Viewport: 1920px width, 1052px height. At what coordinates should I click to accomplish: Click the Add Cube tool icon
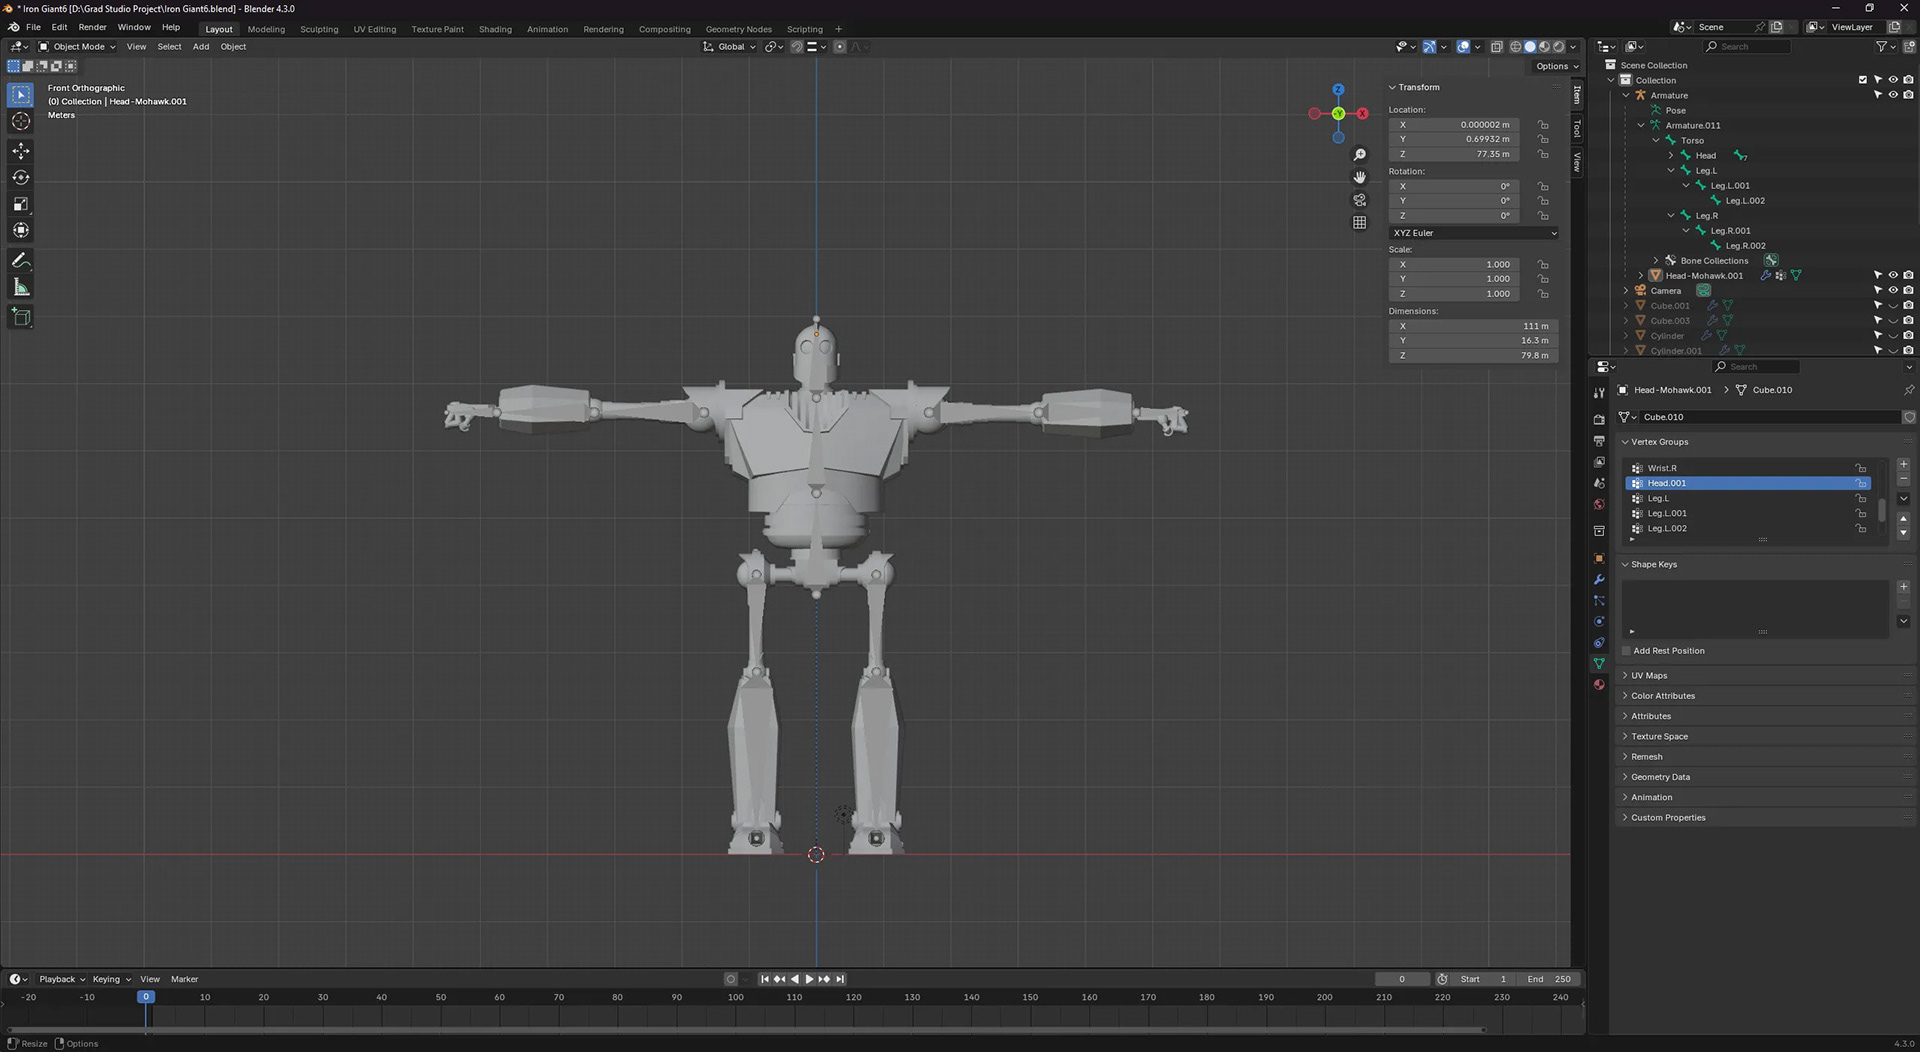21,318
